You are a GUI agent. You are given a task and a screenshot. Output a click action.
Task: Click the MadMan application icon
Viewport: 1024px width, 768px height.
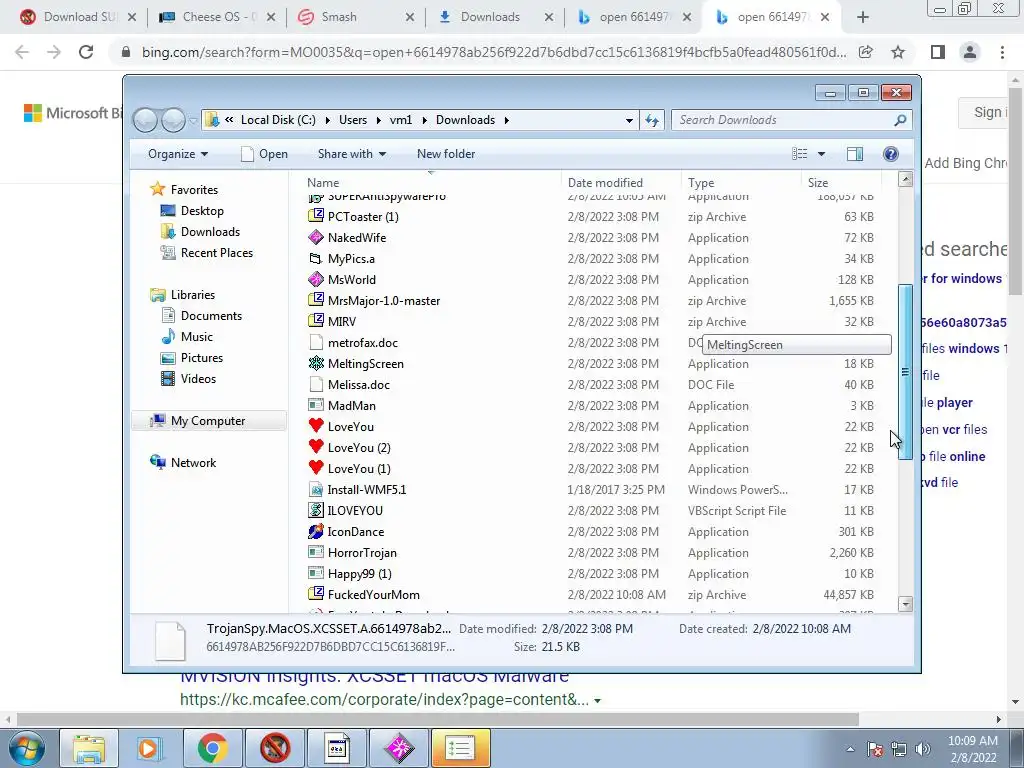(x=316, y=406)
